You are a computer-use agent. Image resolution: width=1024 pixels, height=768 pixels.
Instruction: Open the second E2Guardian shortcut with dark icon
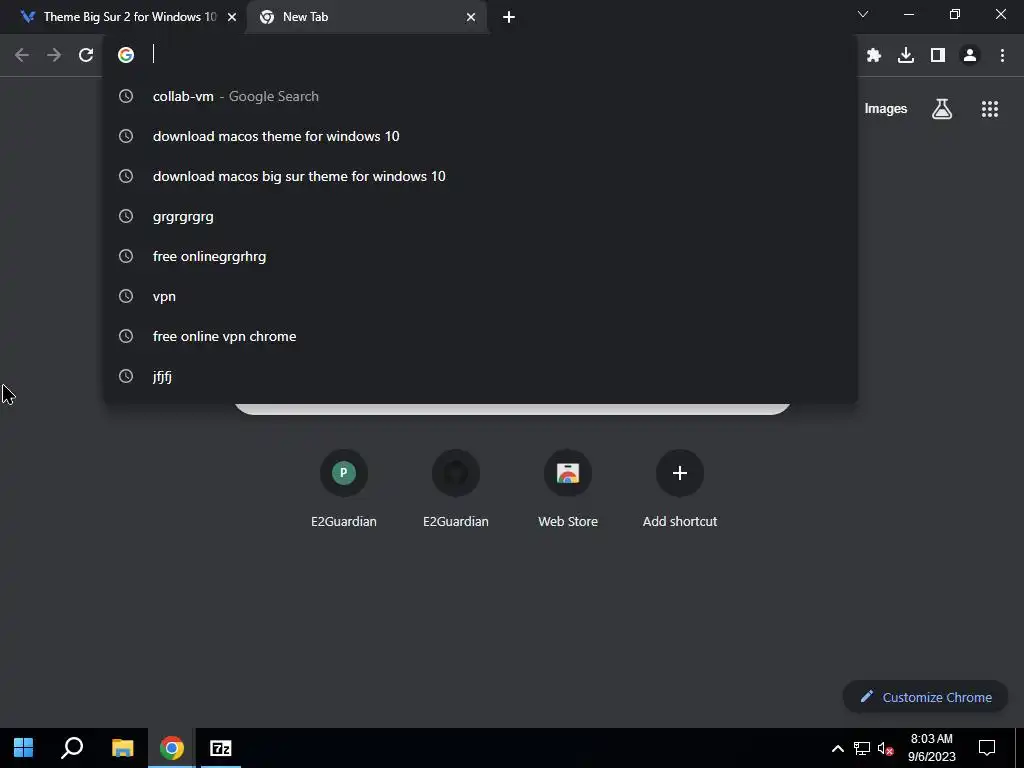(456, 488)
